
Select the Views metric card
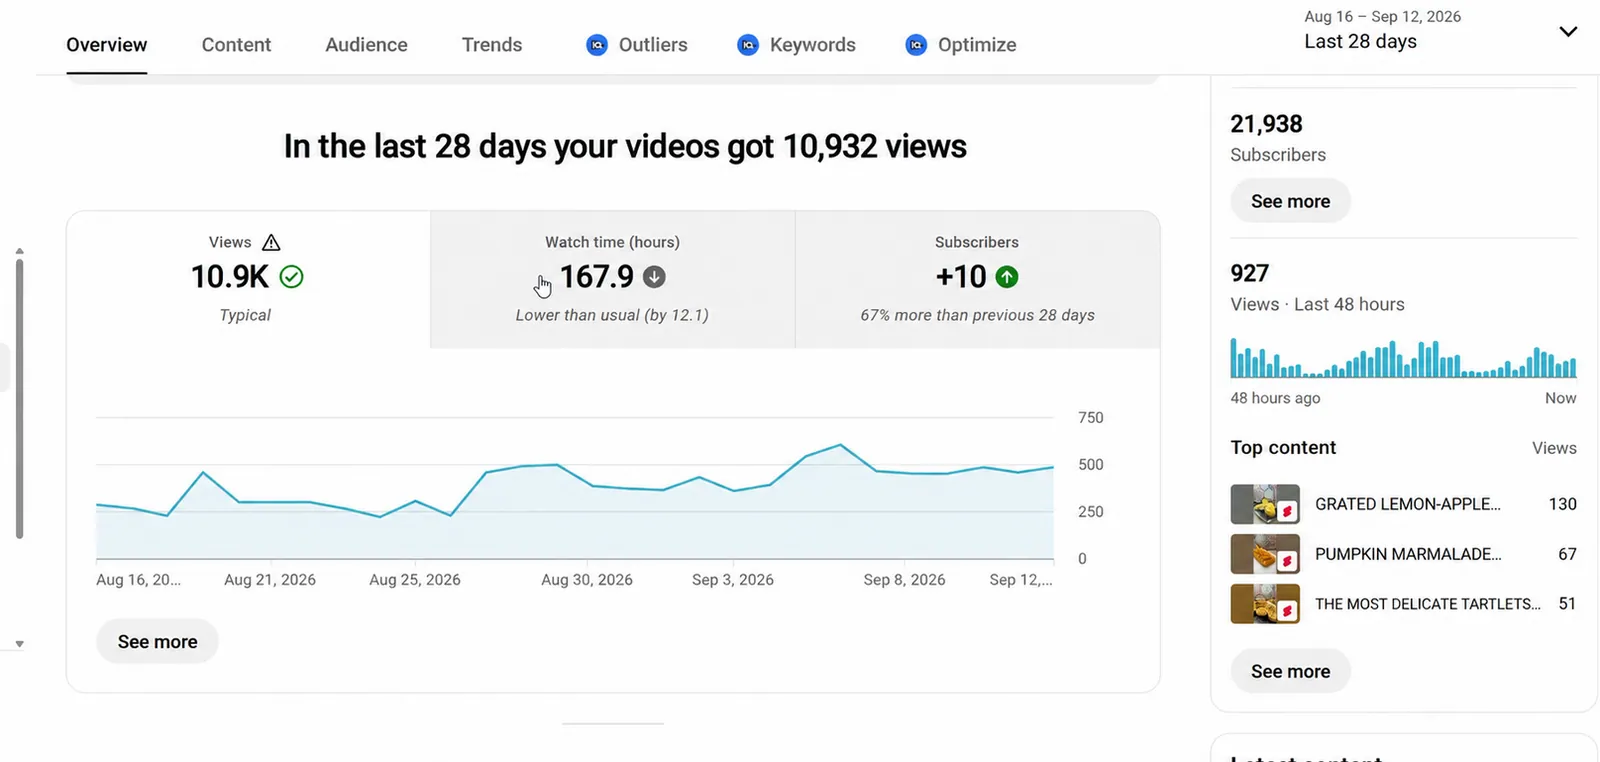tap(248, 279)
